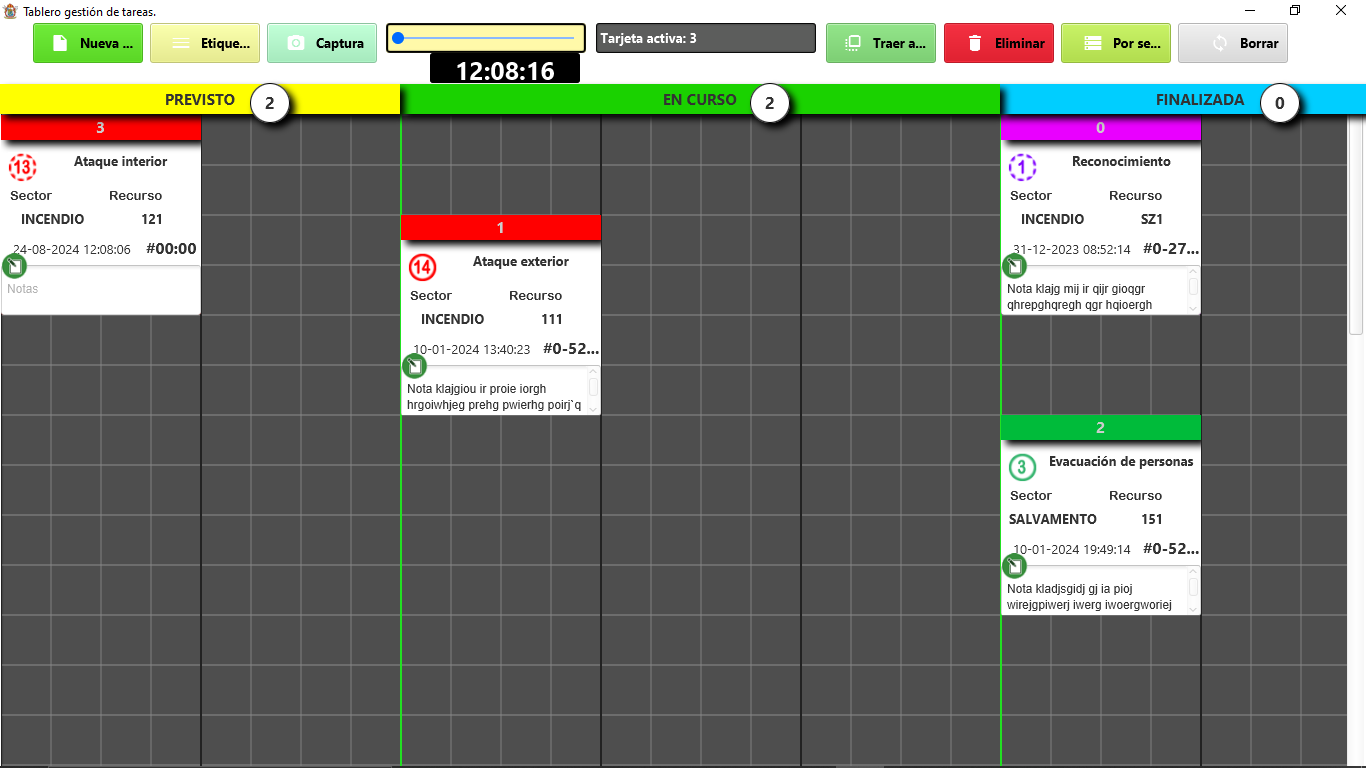Click the 12:08:16 clock display

click(x=505, y=70)
